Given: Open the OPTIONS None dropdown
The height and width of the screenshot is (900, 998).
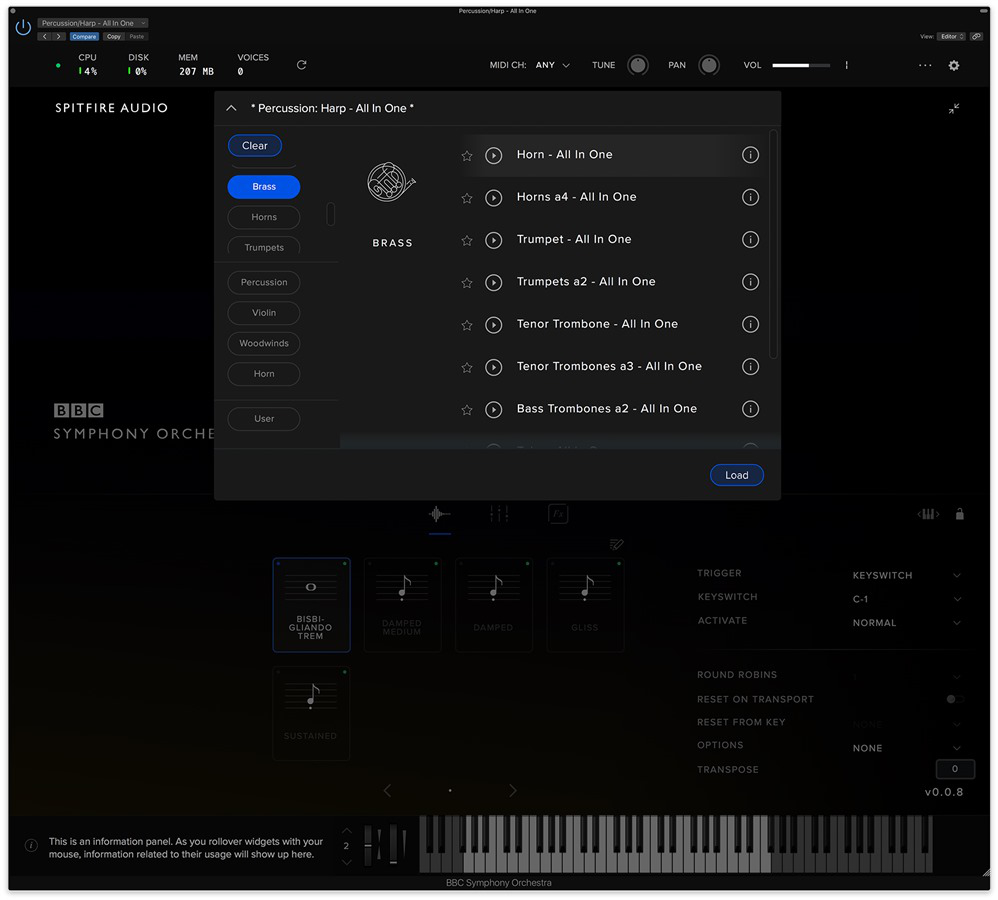Looking at the screenshot, I should 906,748.
